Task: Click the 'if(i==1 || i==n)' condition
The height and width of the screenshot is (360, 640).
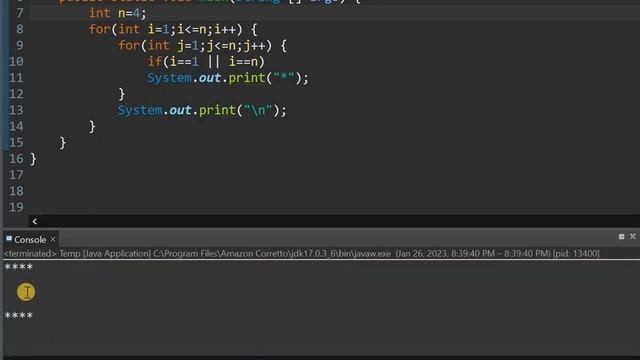Action: click(x=206, y=62)
